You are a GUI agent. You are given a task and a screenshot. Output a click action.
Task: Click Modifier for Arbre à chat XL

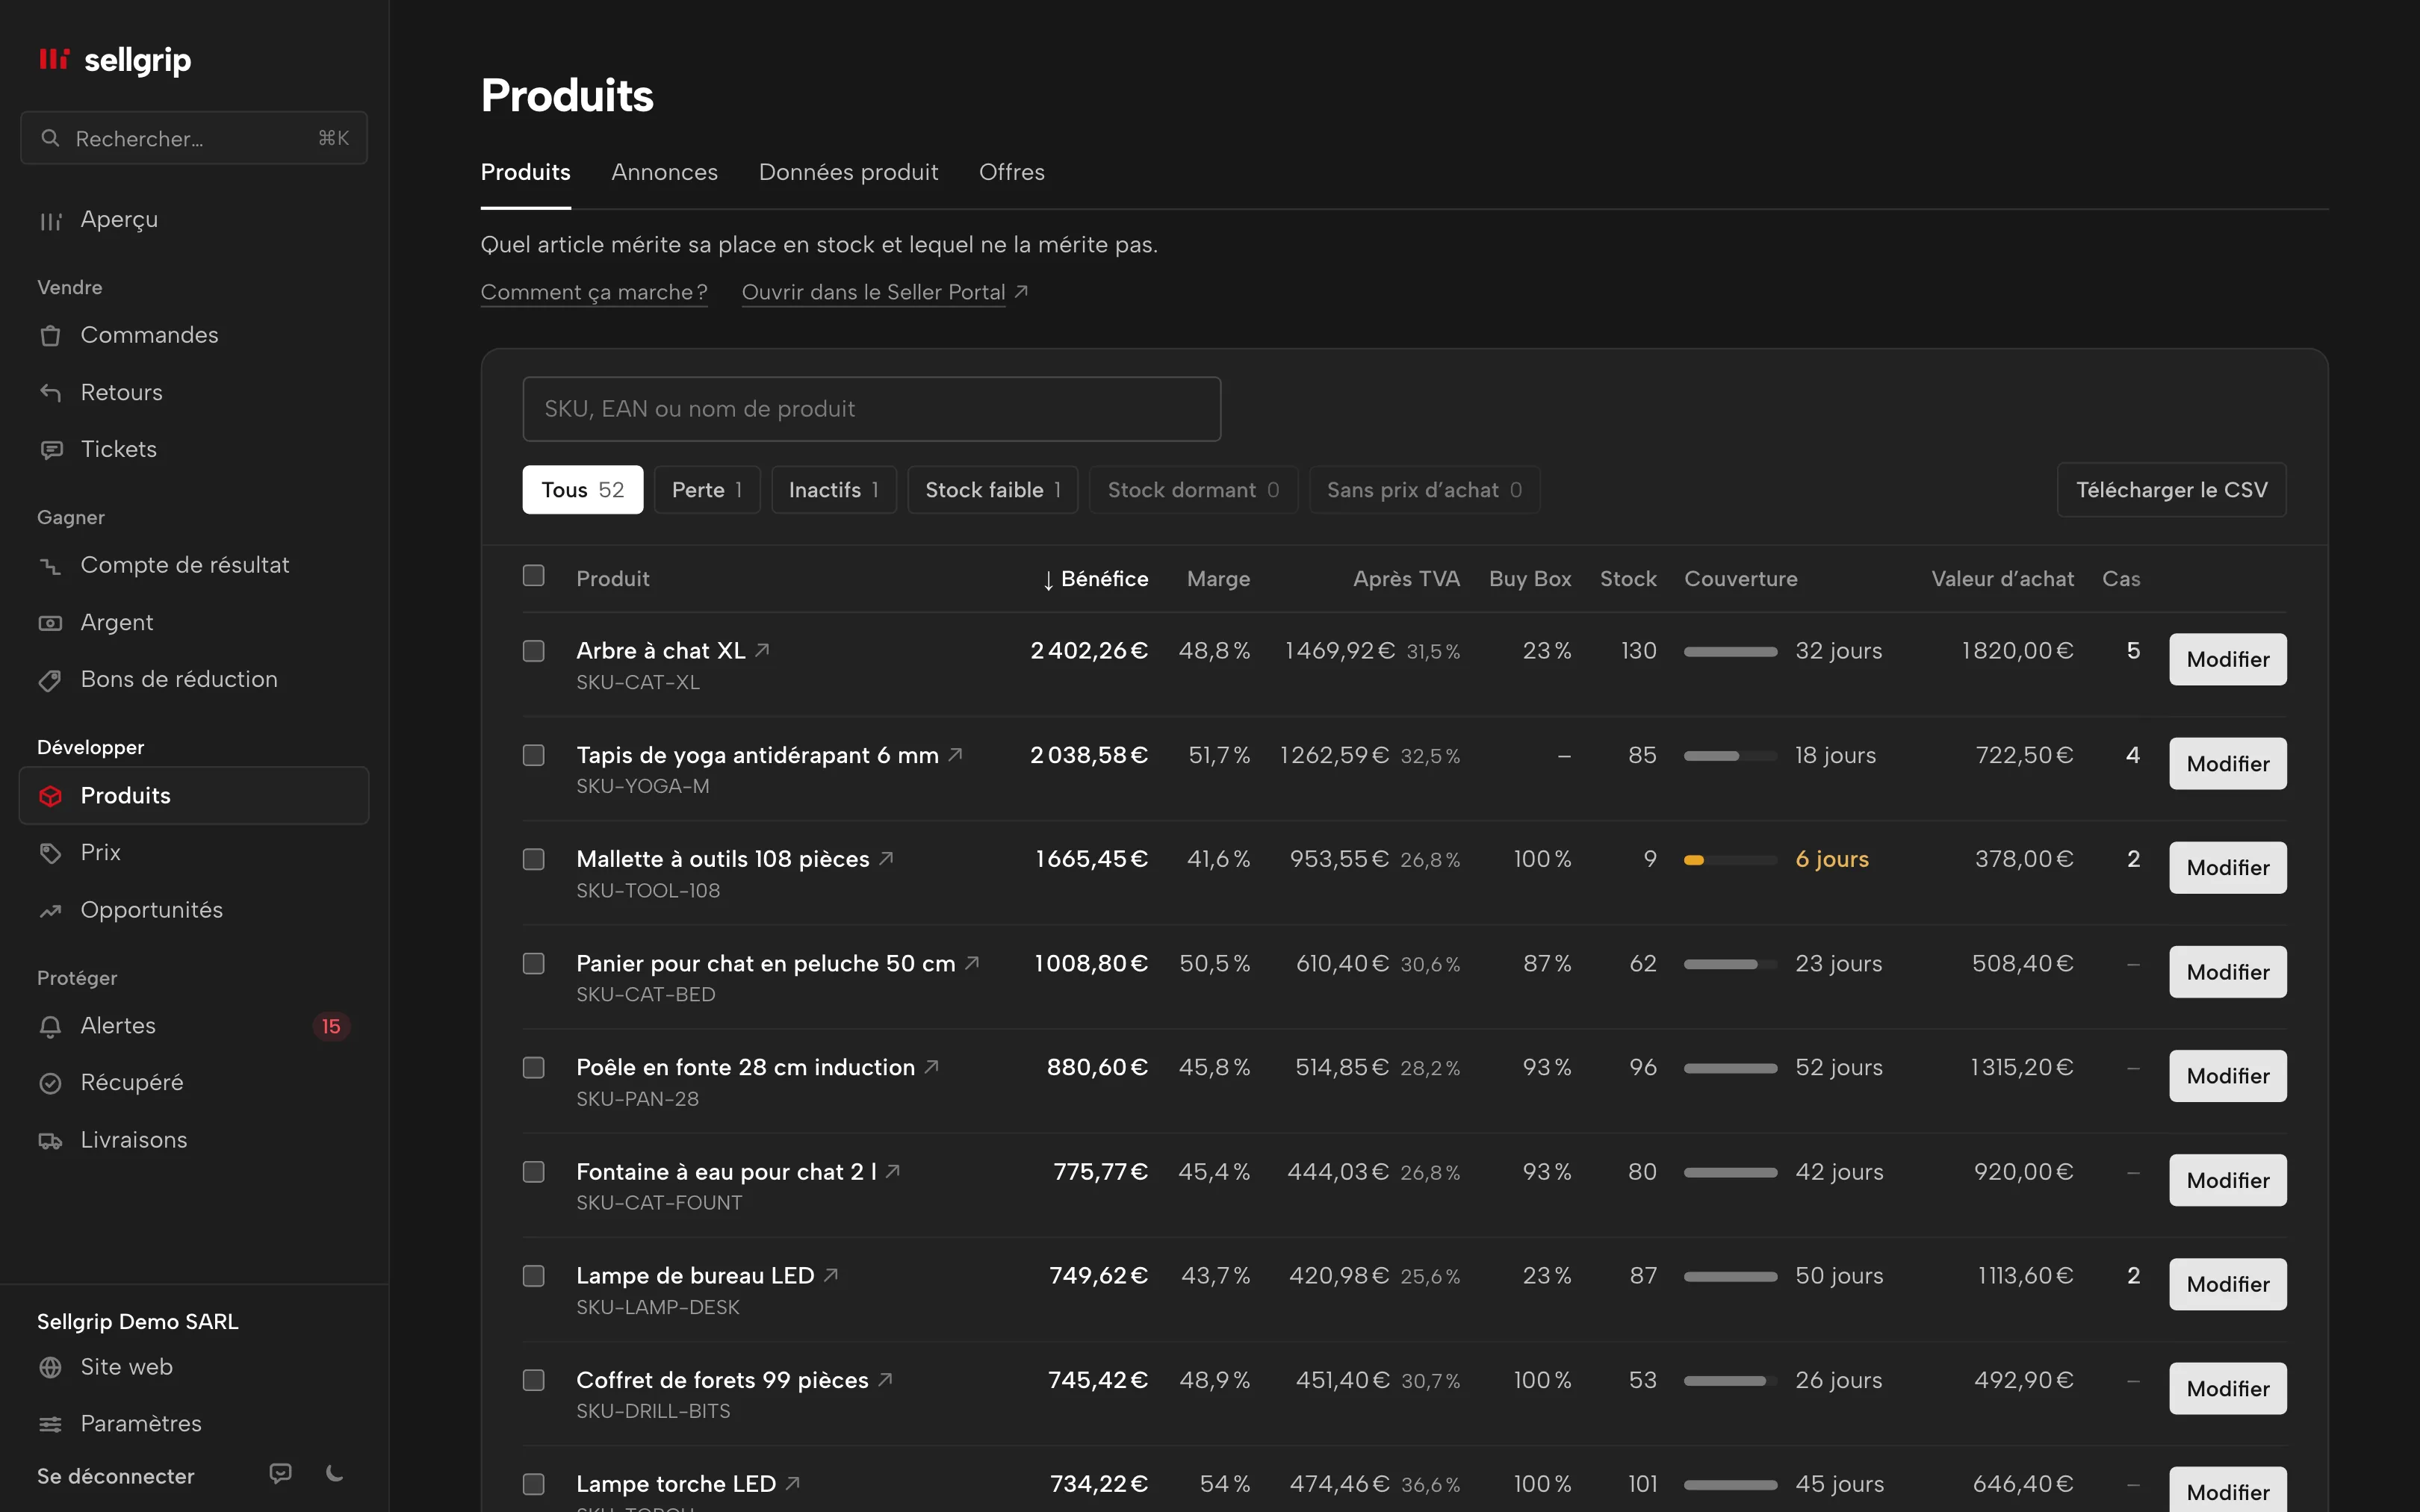(x=2227, y=659)
